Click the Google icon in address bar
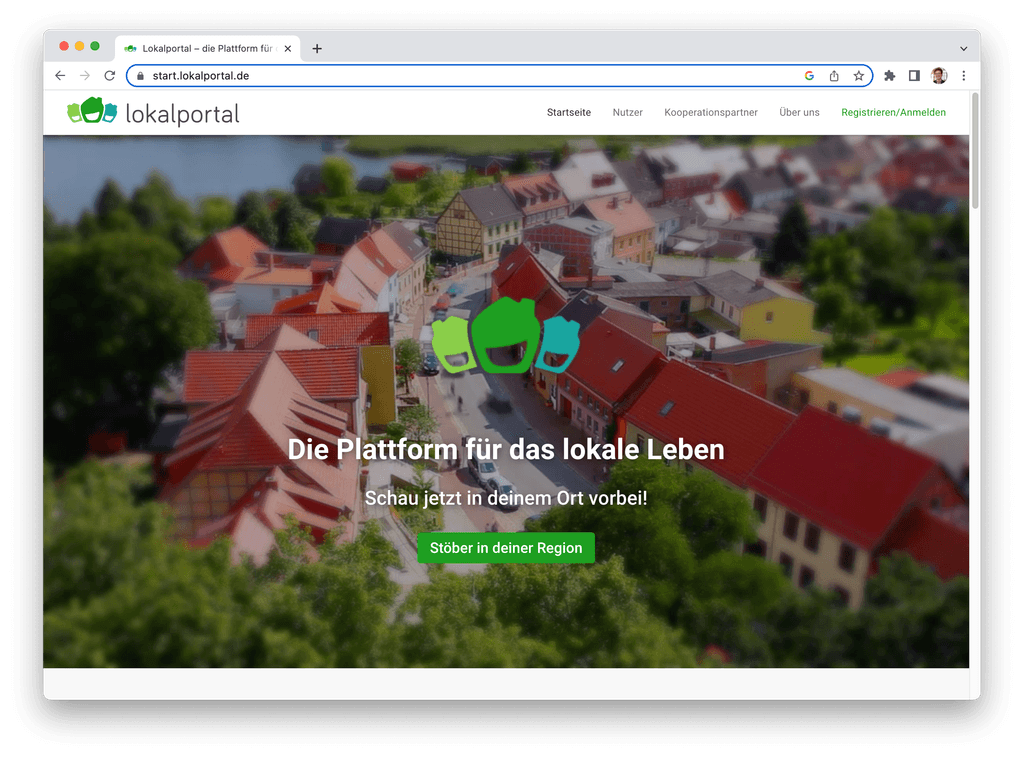1024x757 pixels. [x=809, y=76]
